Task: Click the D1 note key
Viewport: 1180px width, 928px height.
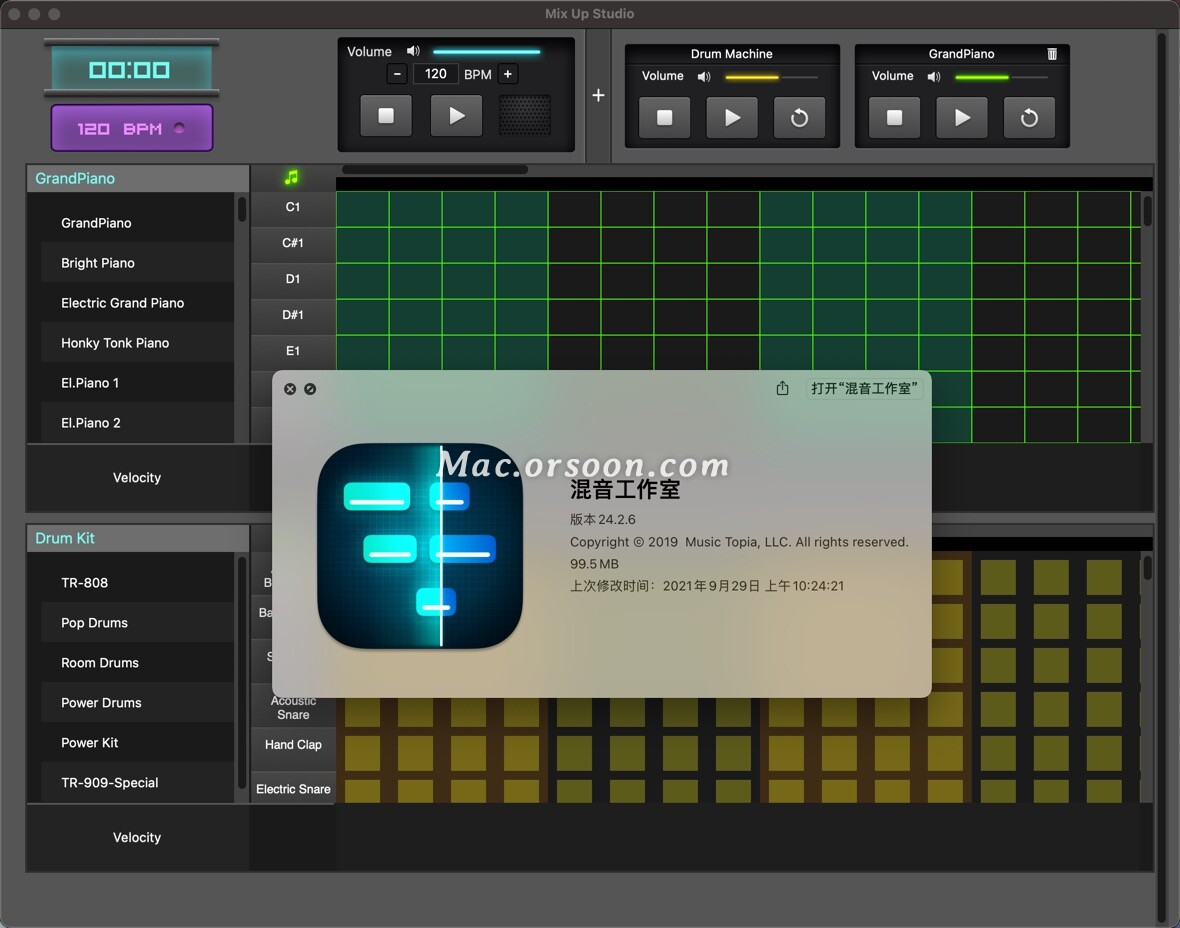Action: 293,279
